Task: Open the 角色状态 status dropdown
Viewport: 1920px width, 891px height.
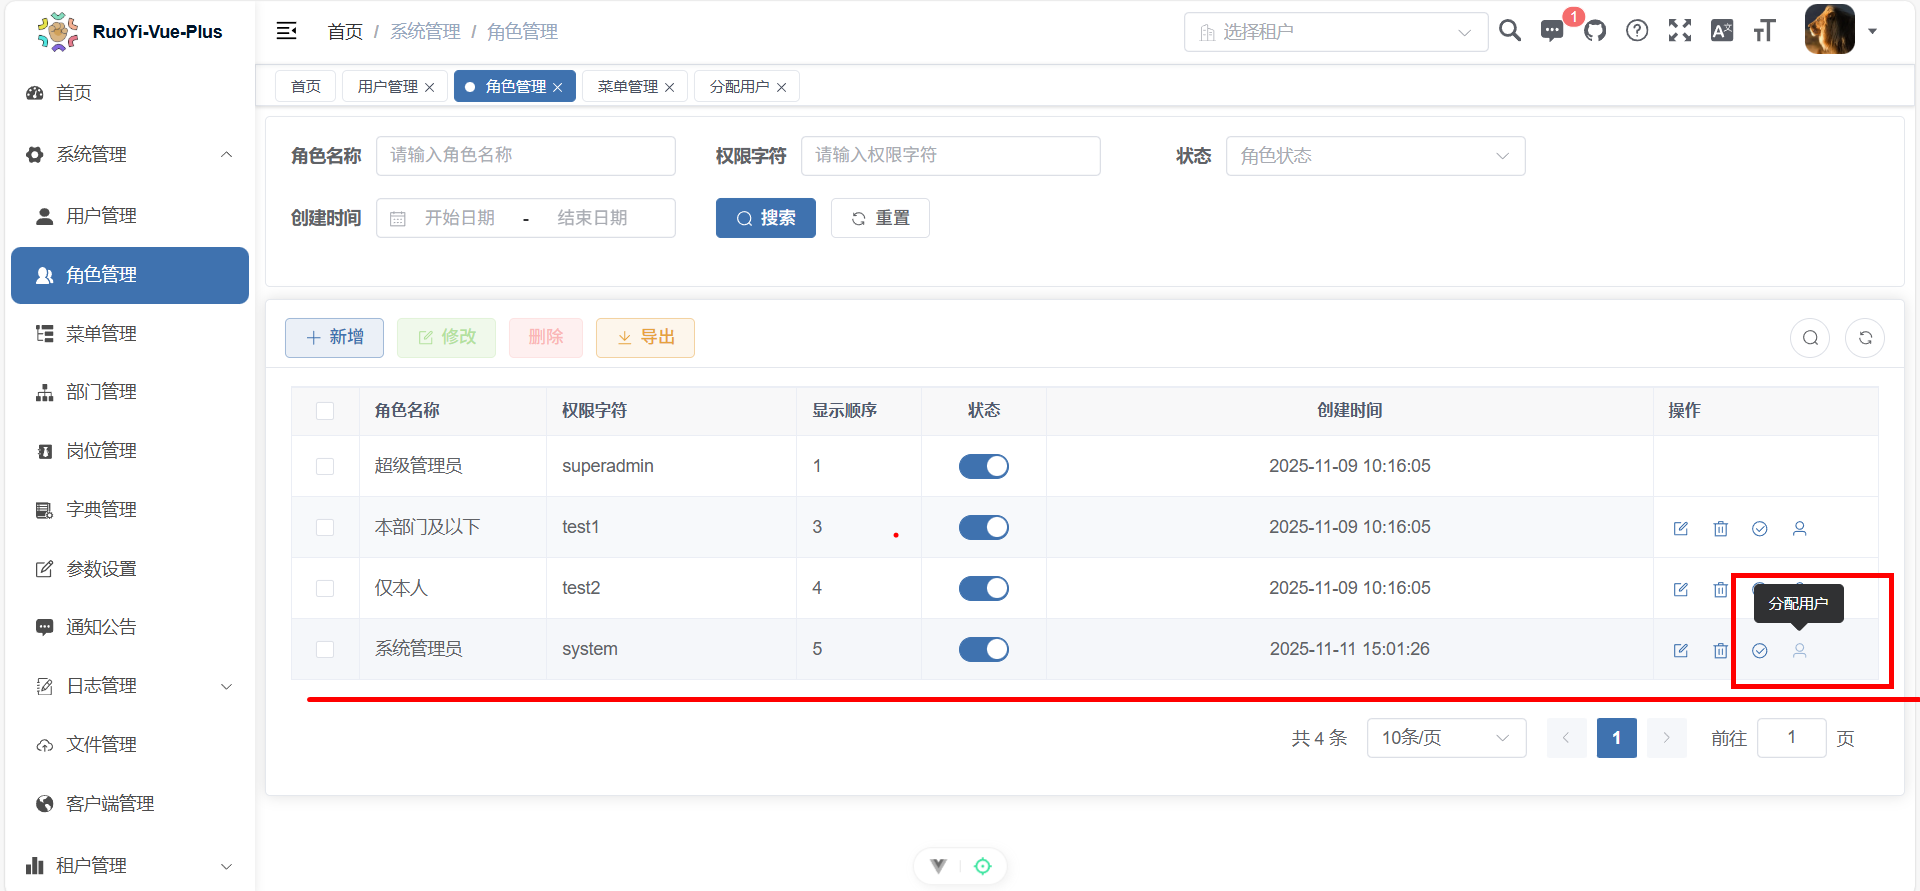Action: pyautogui.click(x=1375, y=156)
